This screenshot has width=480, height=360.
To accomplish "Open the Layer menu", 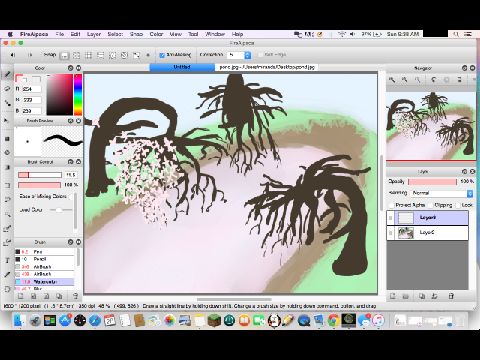I will 94,34.
